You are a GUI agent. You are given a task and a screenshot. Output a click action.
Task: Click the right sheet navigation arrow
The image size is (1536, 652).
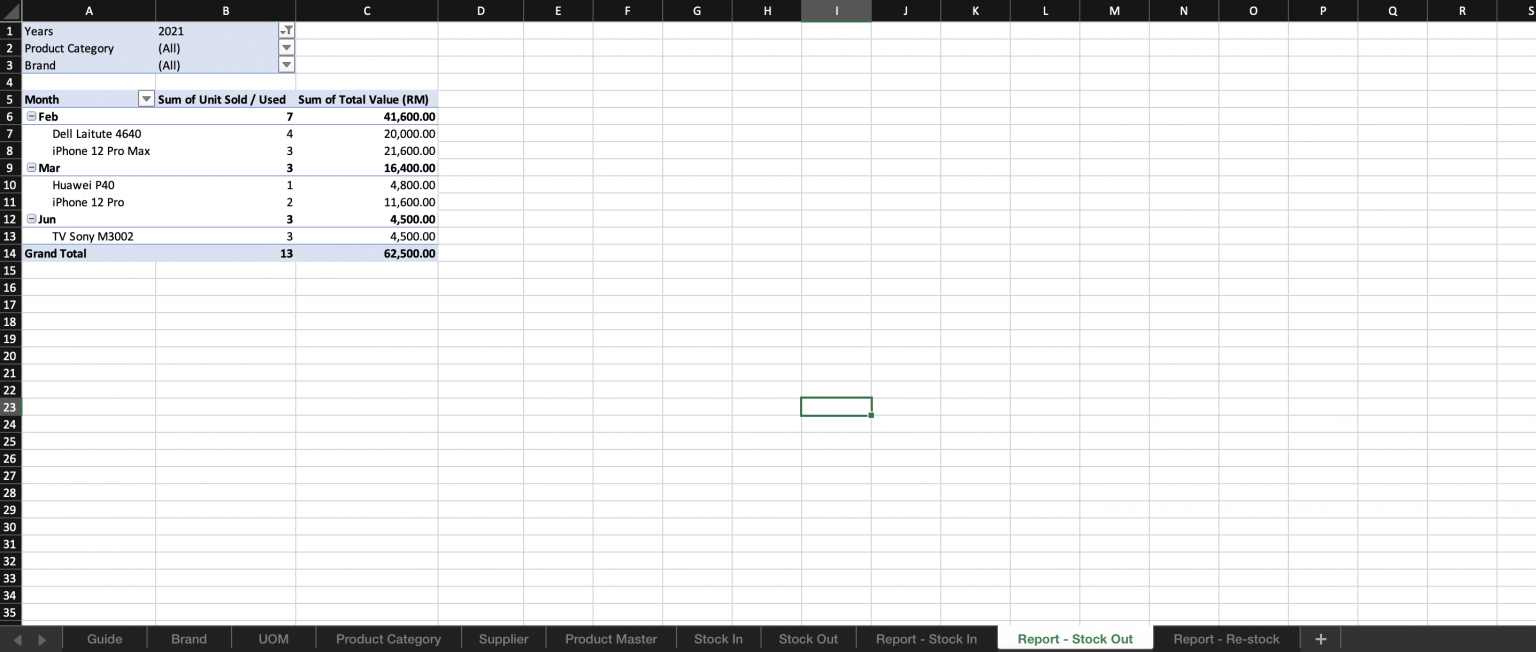(40, 638)
